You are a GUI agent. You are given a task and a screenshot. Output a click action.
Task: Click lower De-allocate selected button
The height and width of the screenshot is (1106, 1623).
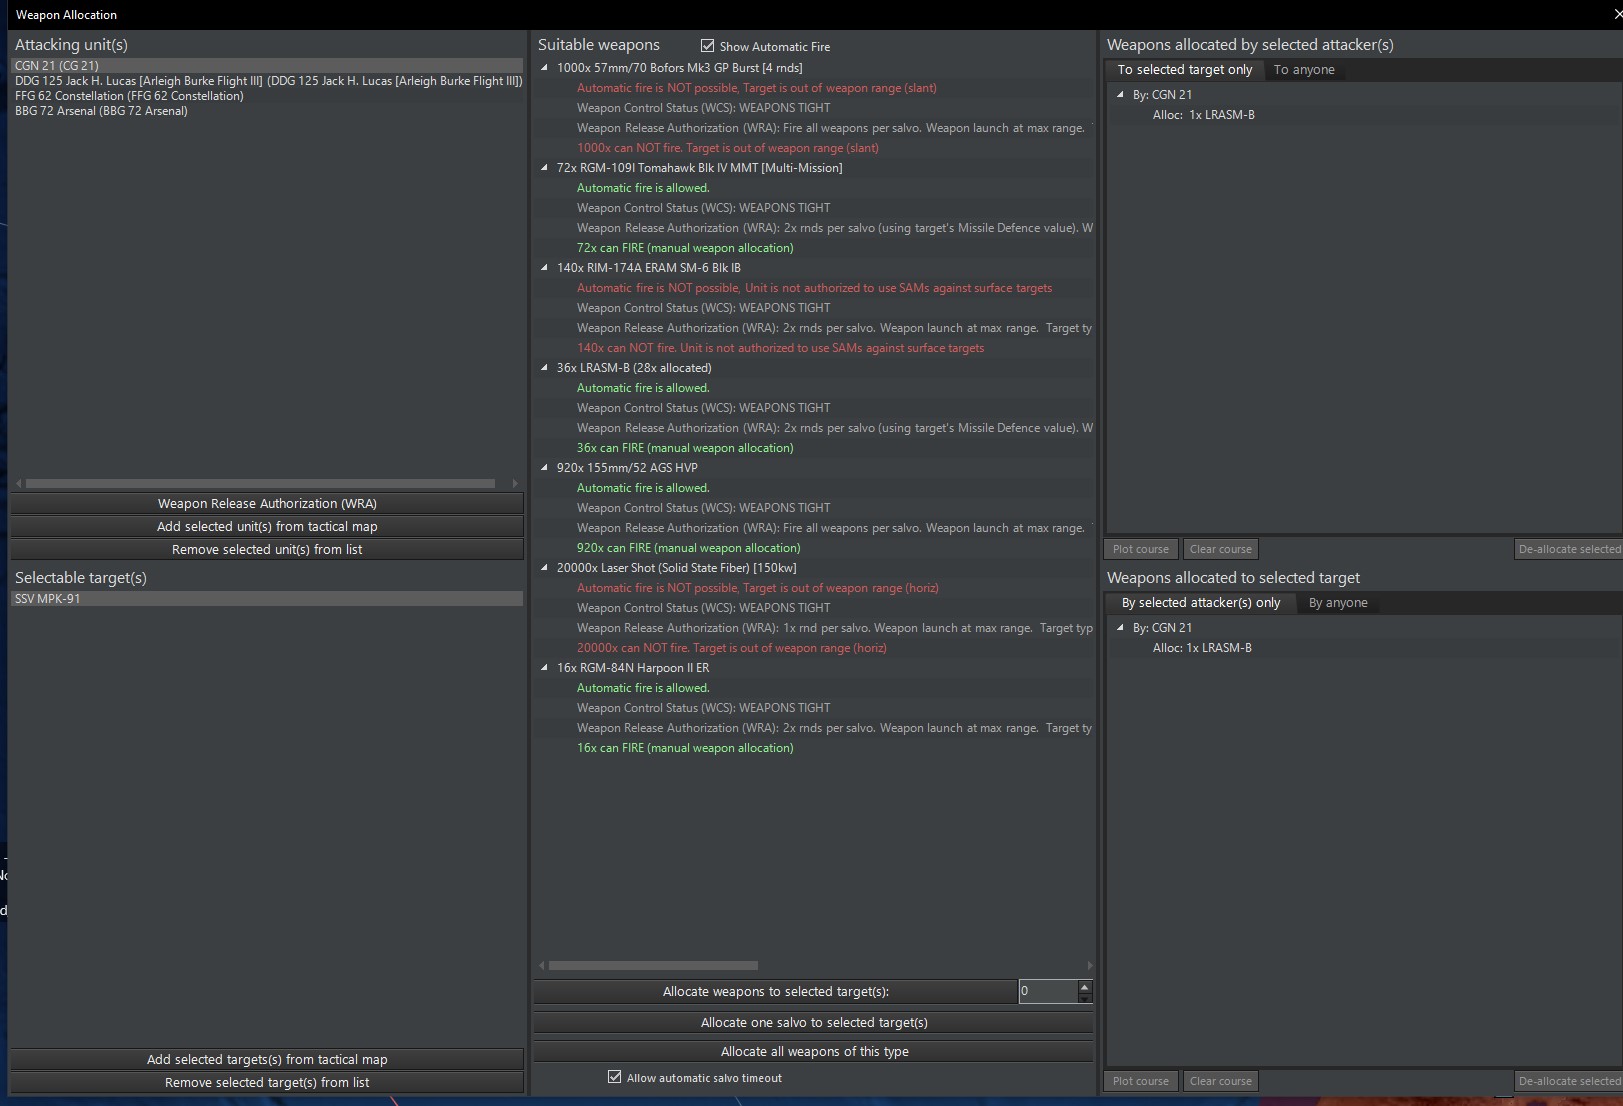coord(1568,1081)
